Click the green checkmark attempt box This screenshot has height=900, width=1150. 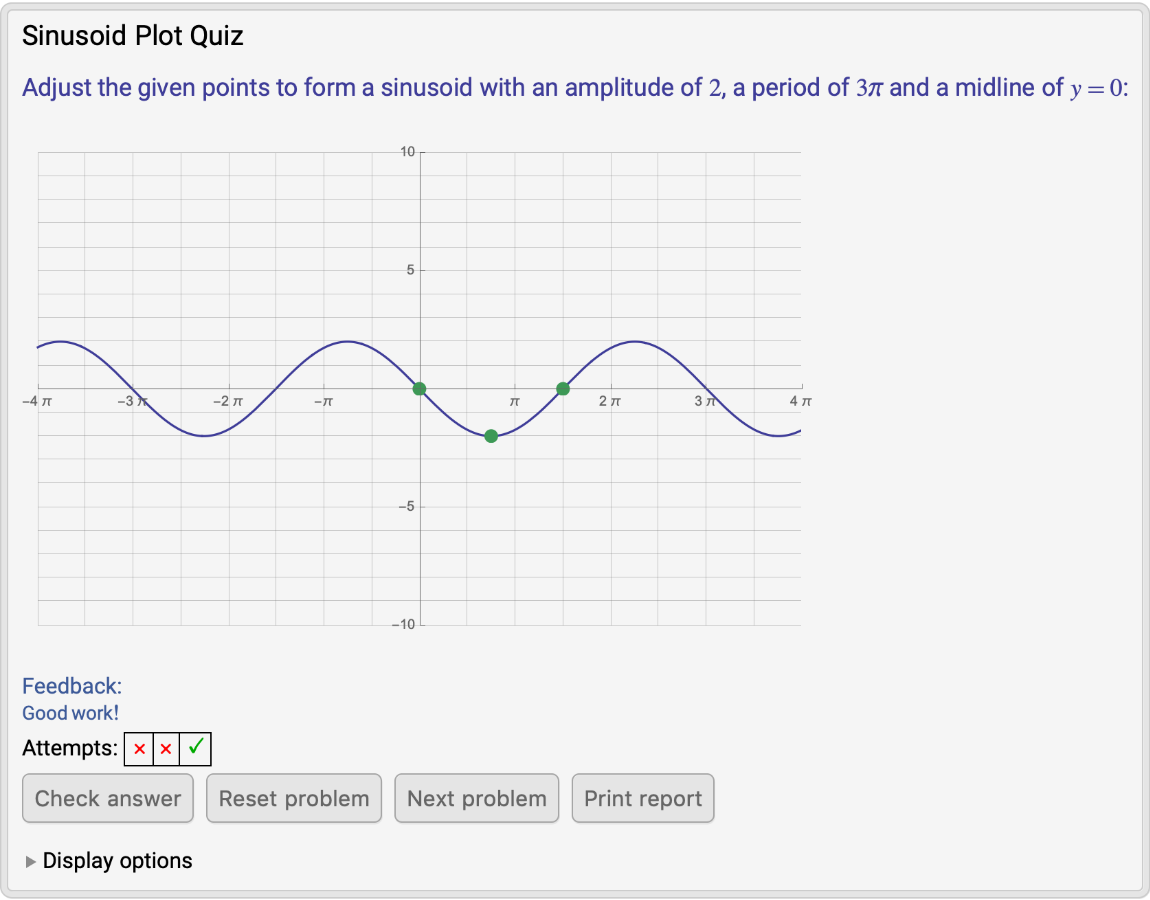pos(196,748)
